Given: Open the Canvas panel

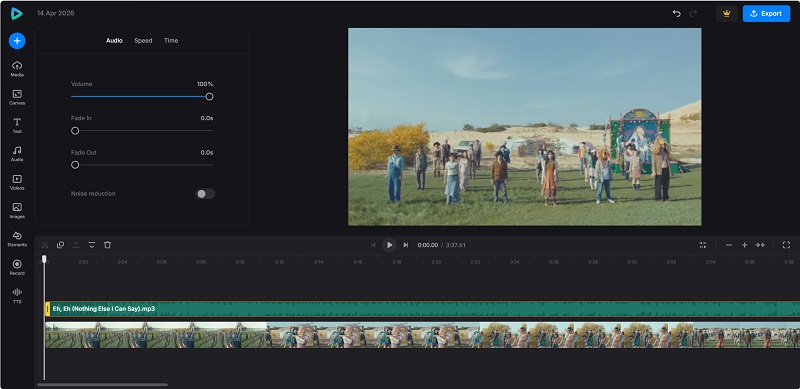Looking at the screenshot, I should click(17, 97).
